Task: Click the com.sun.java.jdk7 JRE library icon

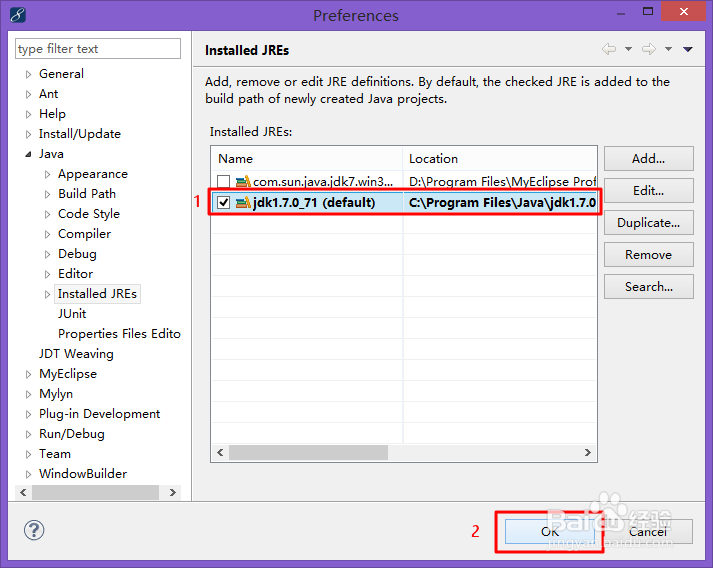Action: 243,181
